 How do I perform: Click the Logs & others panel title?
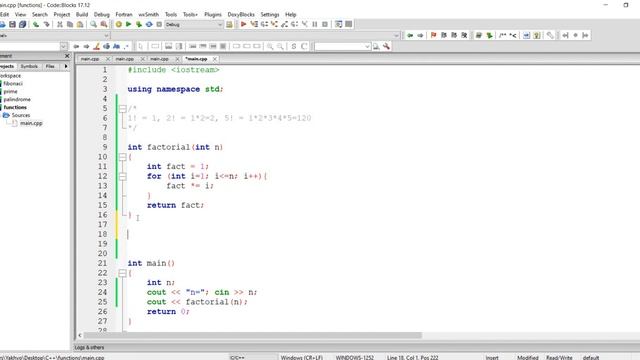(89, 347)
